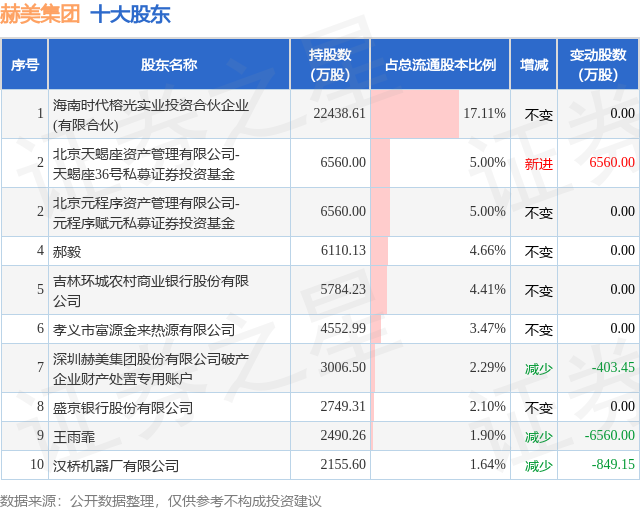Click holding value 2490.26
This screenshot has width=640, height=510.
coord(343,435)
